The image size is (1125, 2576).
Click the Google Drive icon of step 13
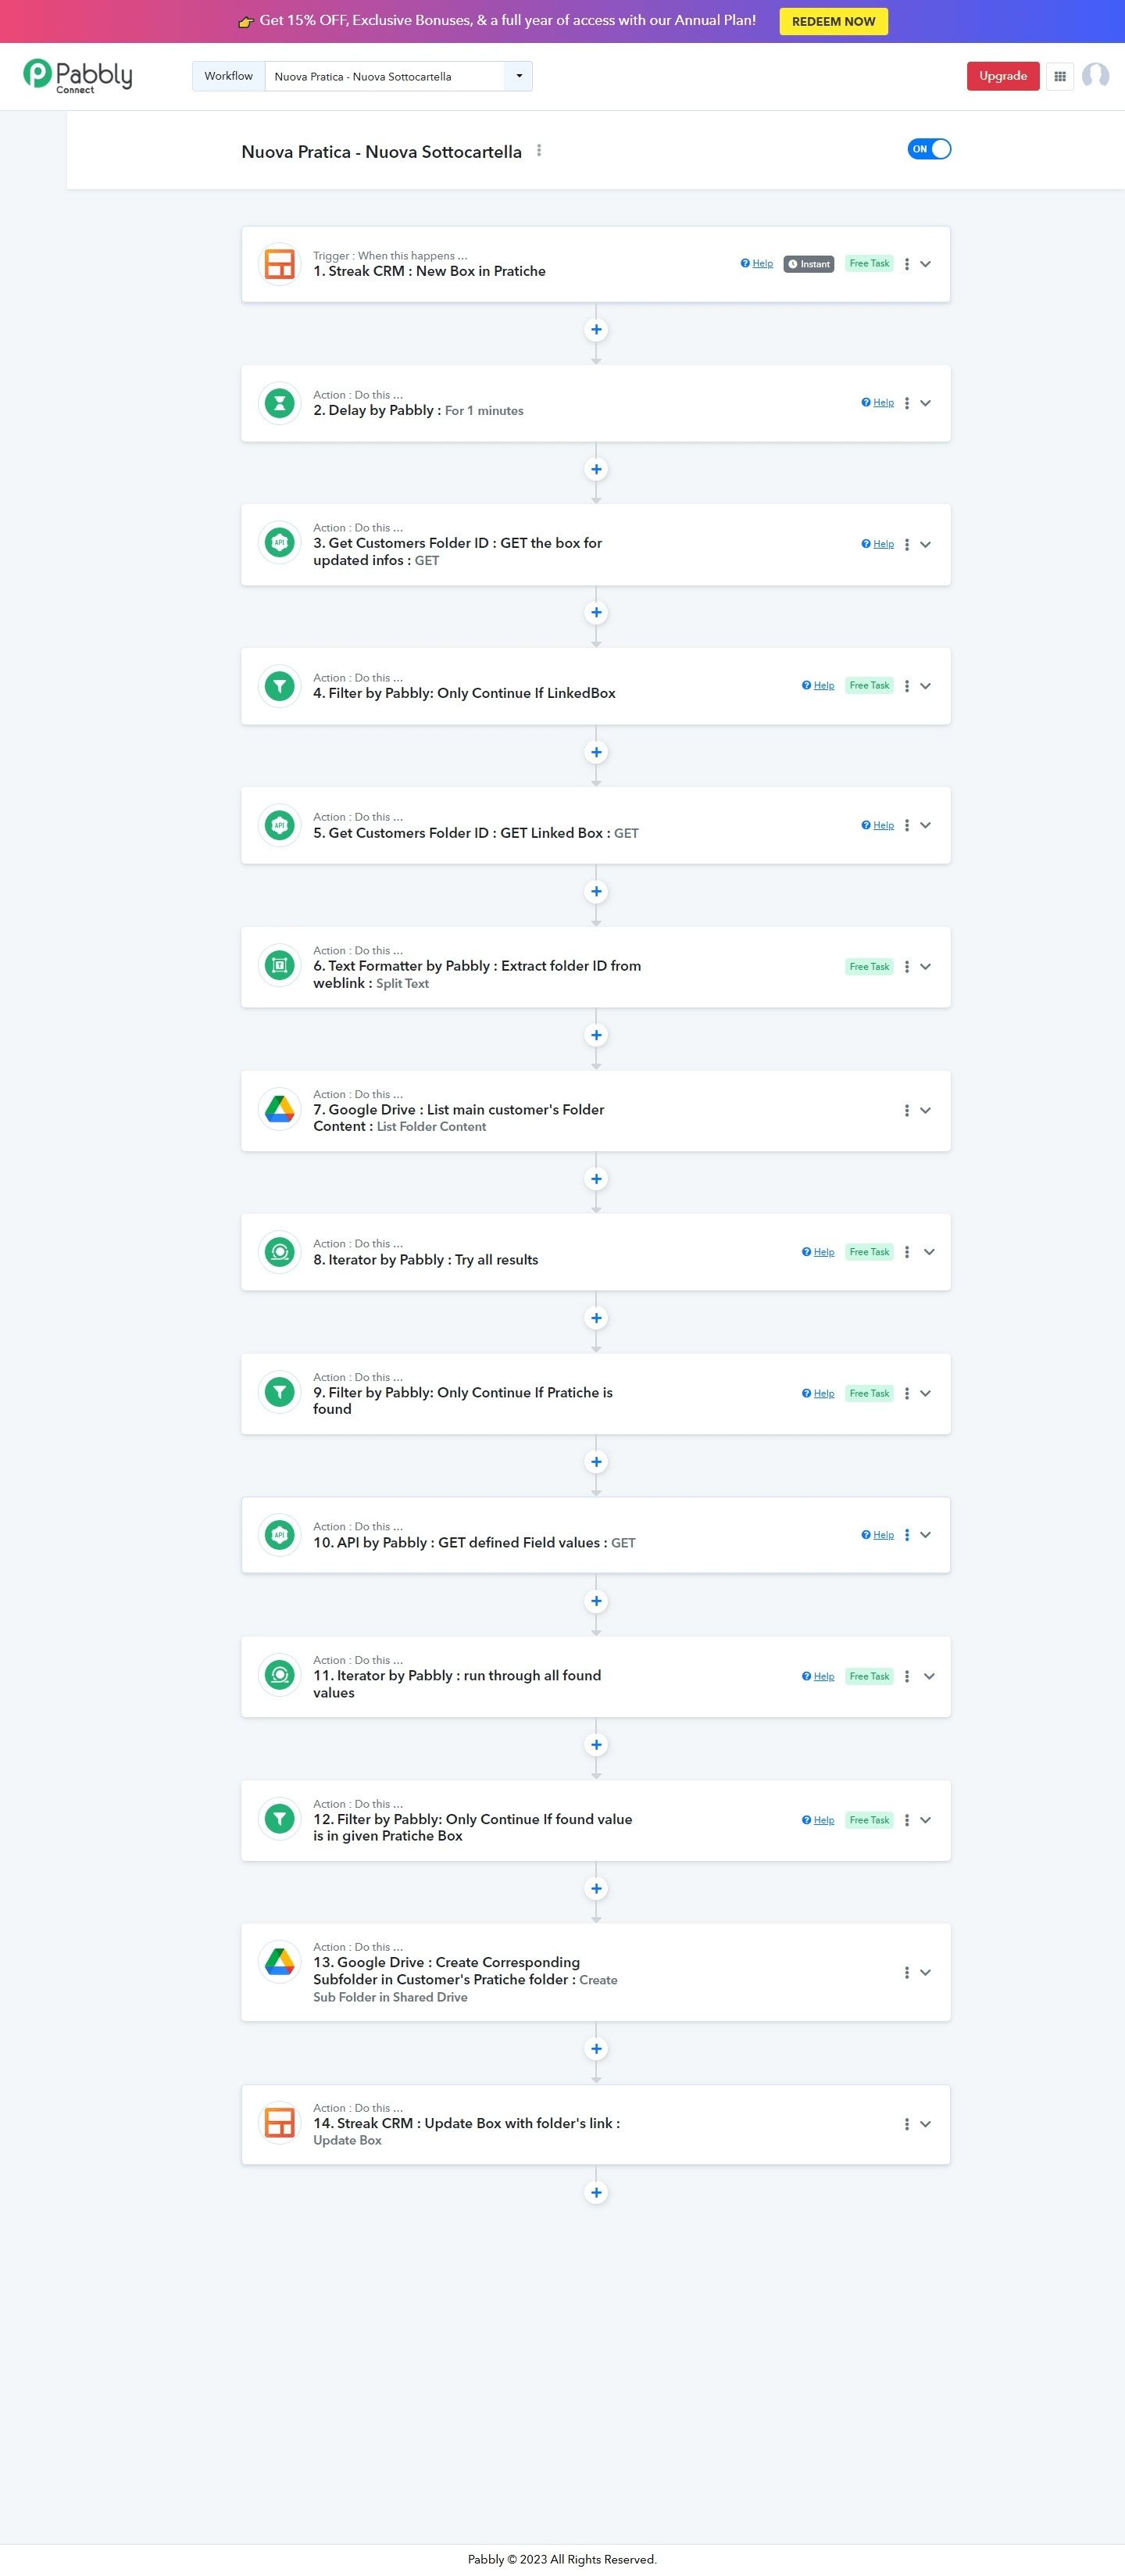(280, 1962)
